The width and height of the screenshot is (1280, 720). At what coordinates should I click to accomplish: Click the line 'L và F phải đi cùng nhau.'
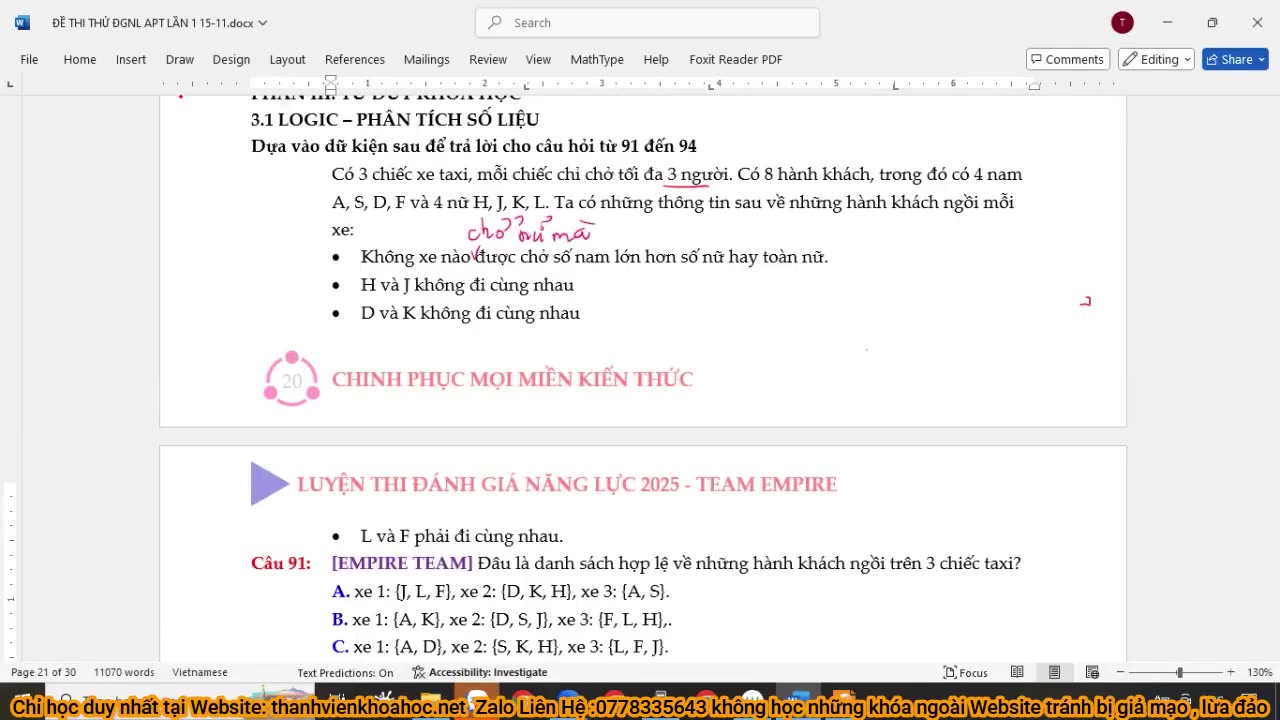(462, 536)
